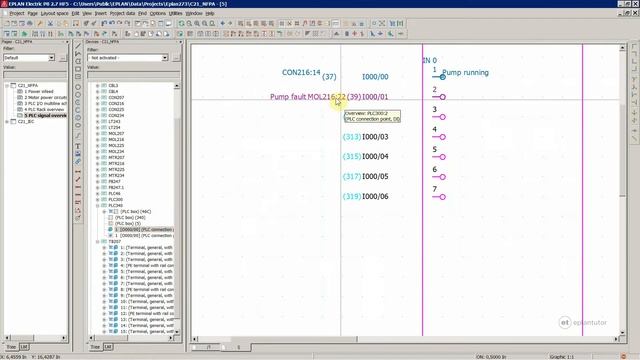The height and width of the screenshot is (360, 640).
Task: Collapse the PLC340 device node
Action: 98,206
